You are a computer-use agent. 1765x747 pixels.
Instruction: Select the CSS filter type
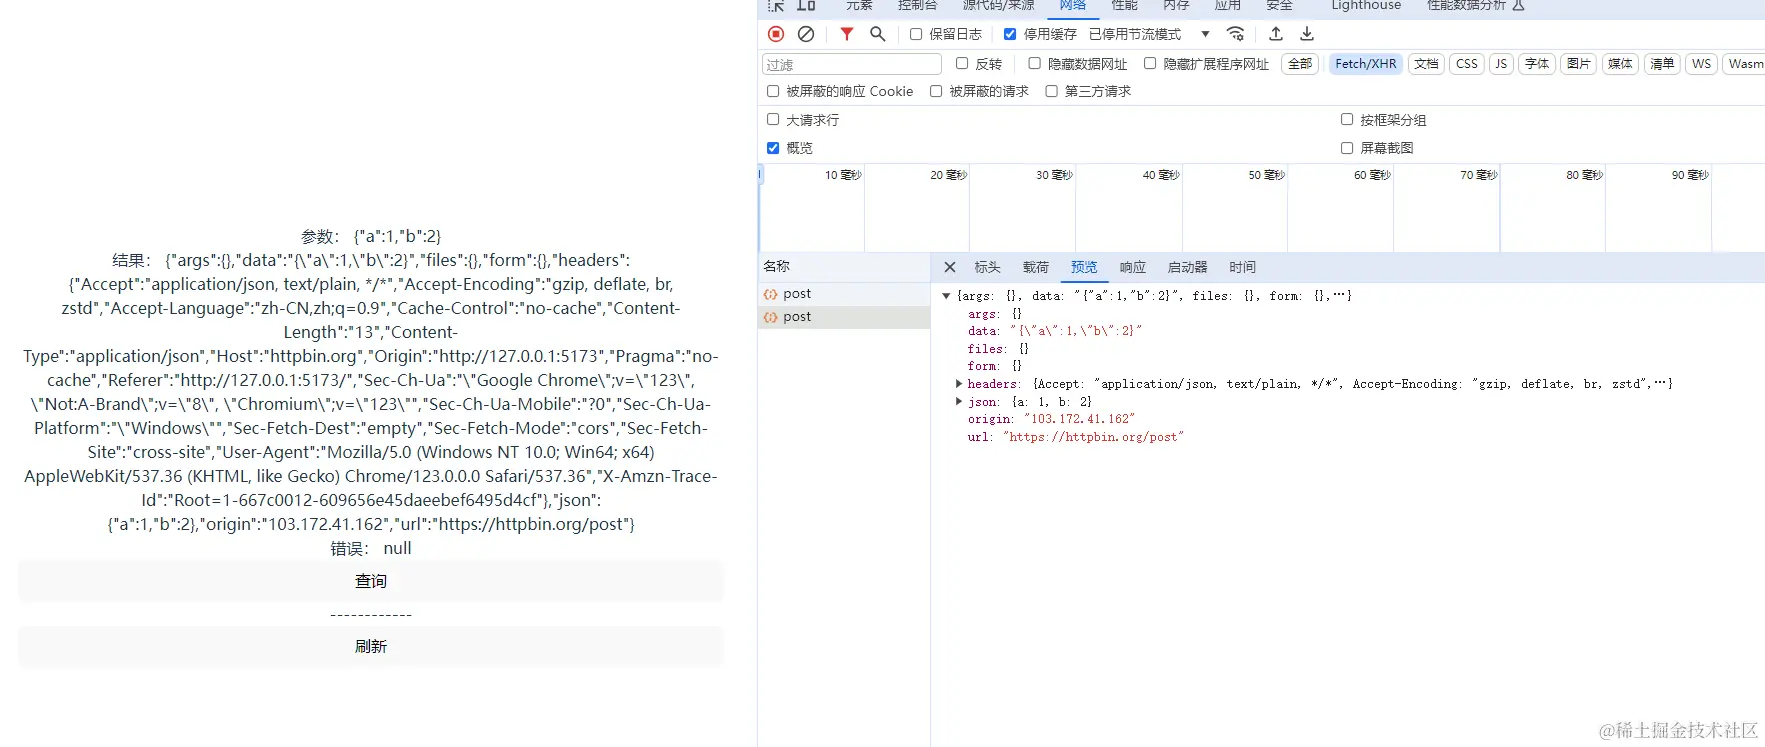pyautogui.click(x=1467, y=64)
